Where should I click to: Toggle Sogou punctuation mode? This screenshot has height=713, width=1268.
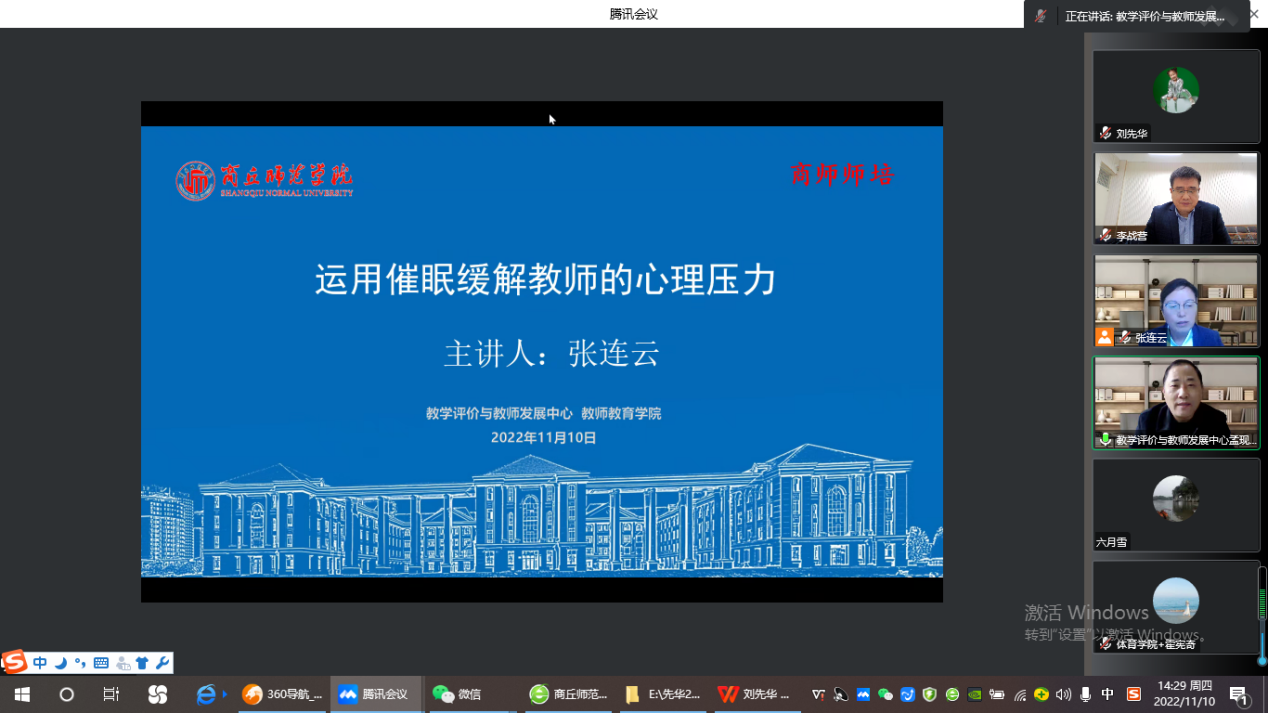[80, 663]
